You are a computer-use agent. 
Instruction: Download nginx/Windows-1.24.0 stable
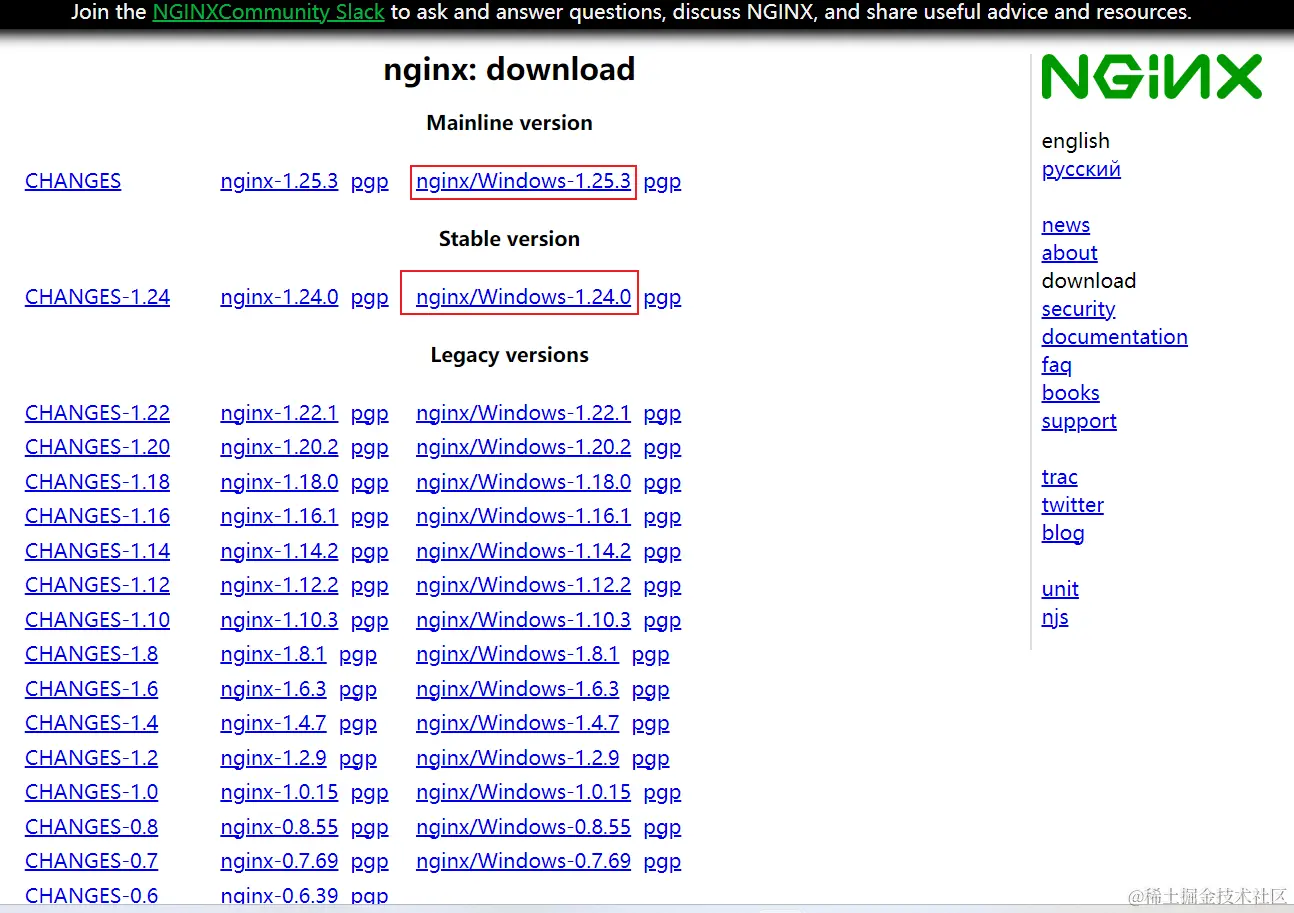coord(523,297)
